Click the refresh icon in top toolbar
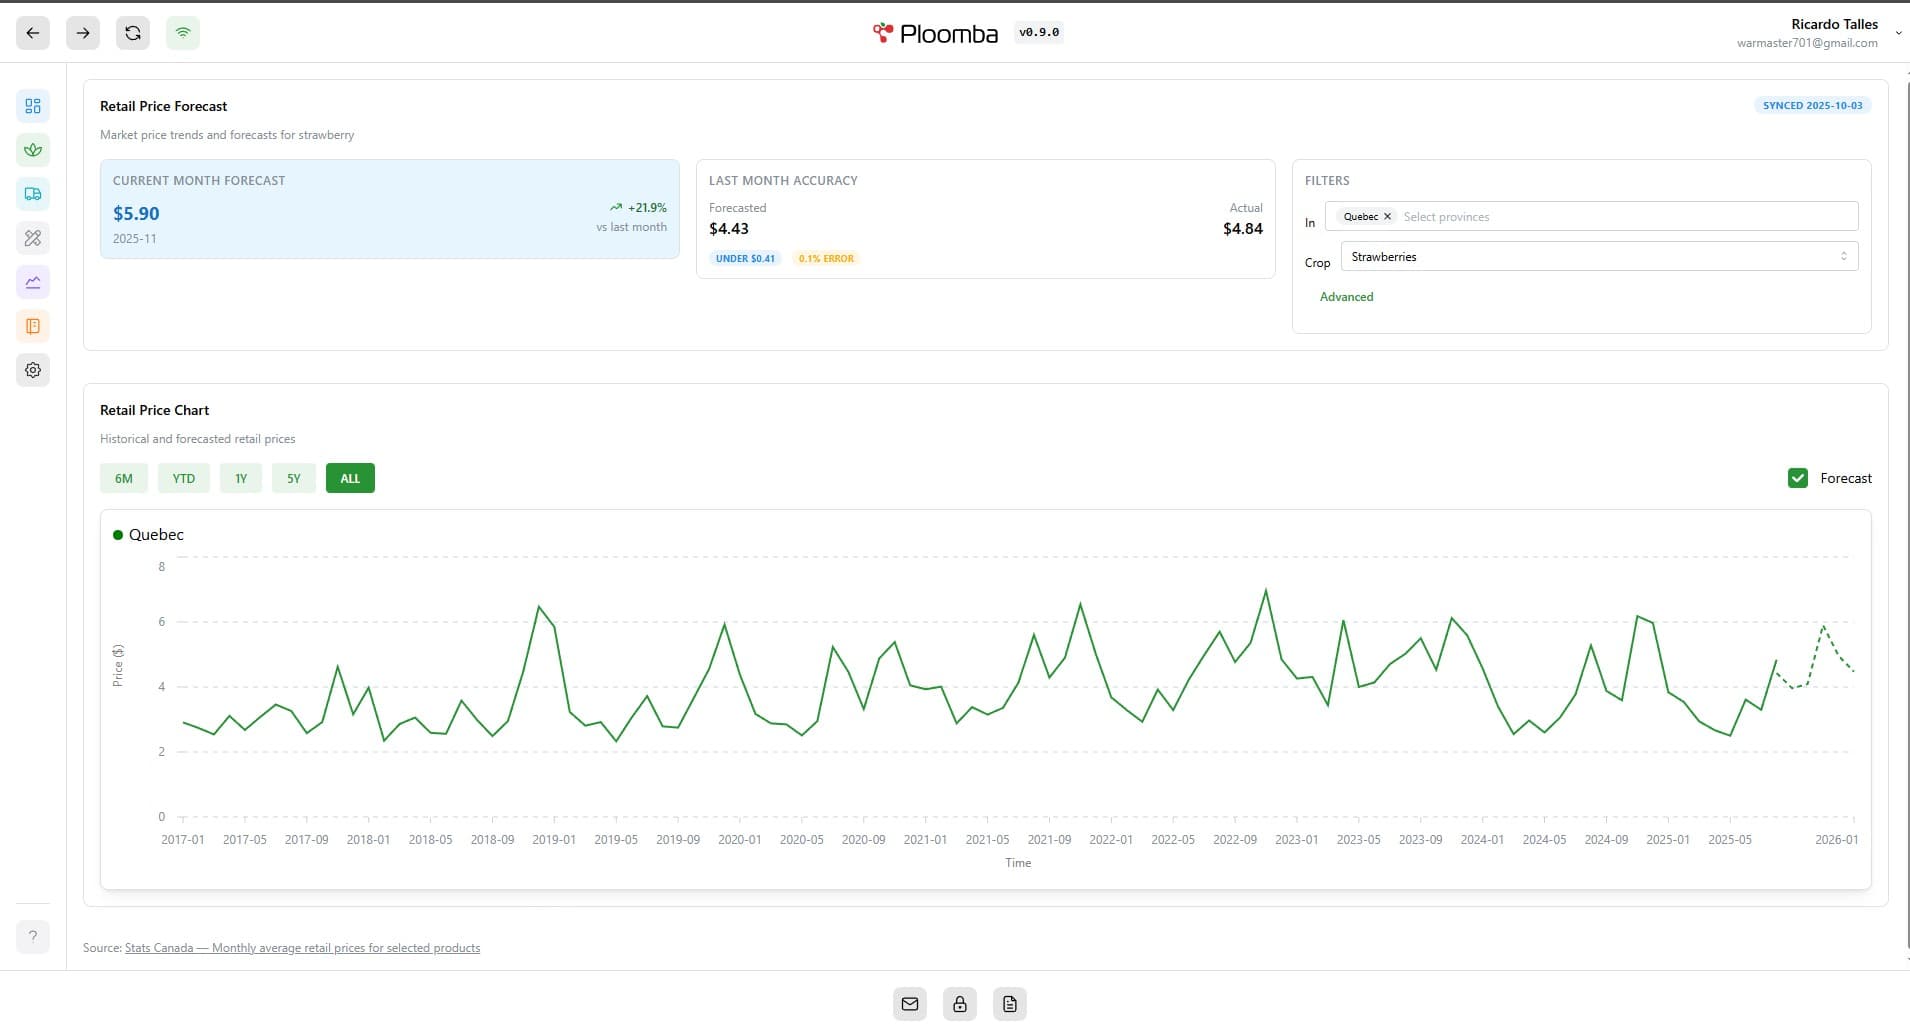 [x=133, y=32]
